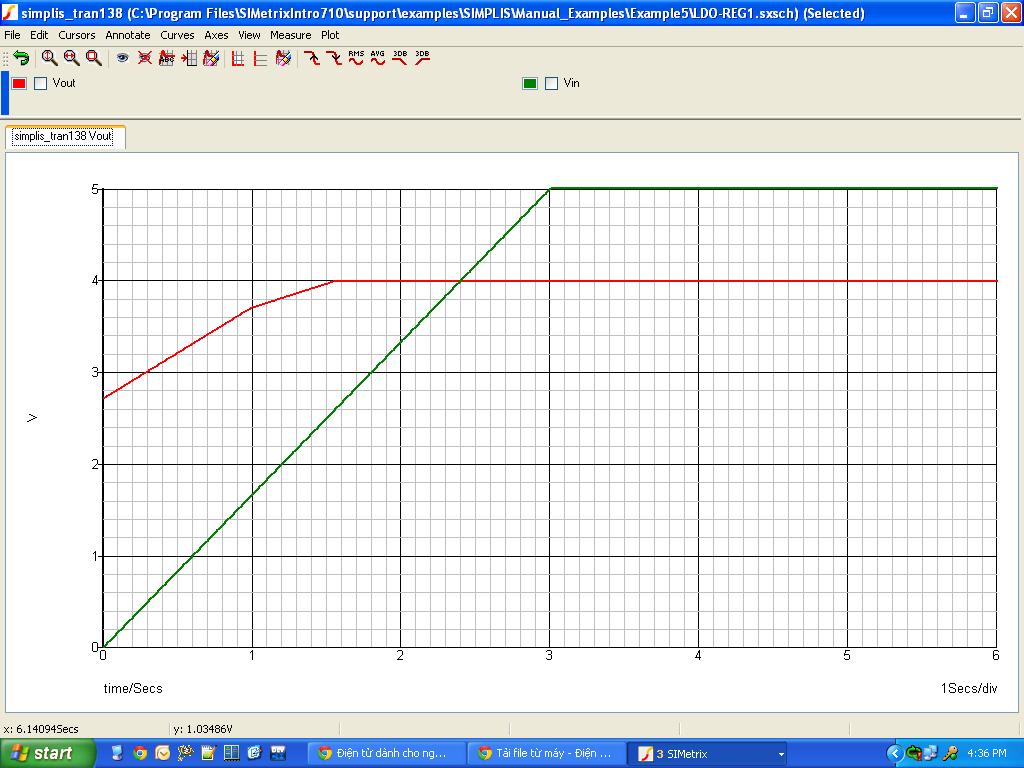Launch Chrome from the quick launch bar
The width and height of the screenshot is (1024, 768).
pyautogui.click(x=140, y=753)
